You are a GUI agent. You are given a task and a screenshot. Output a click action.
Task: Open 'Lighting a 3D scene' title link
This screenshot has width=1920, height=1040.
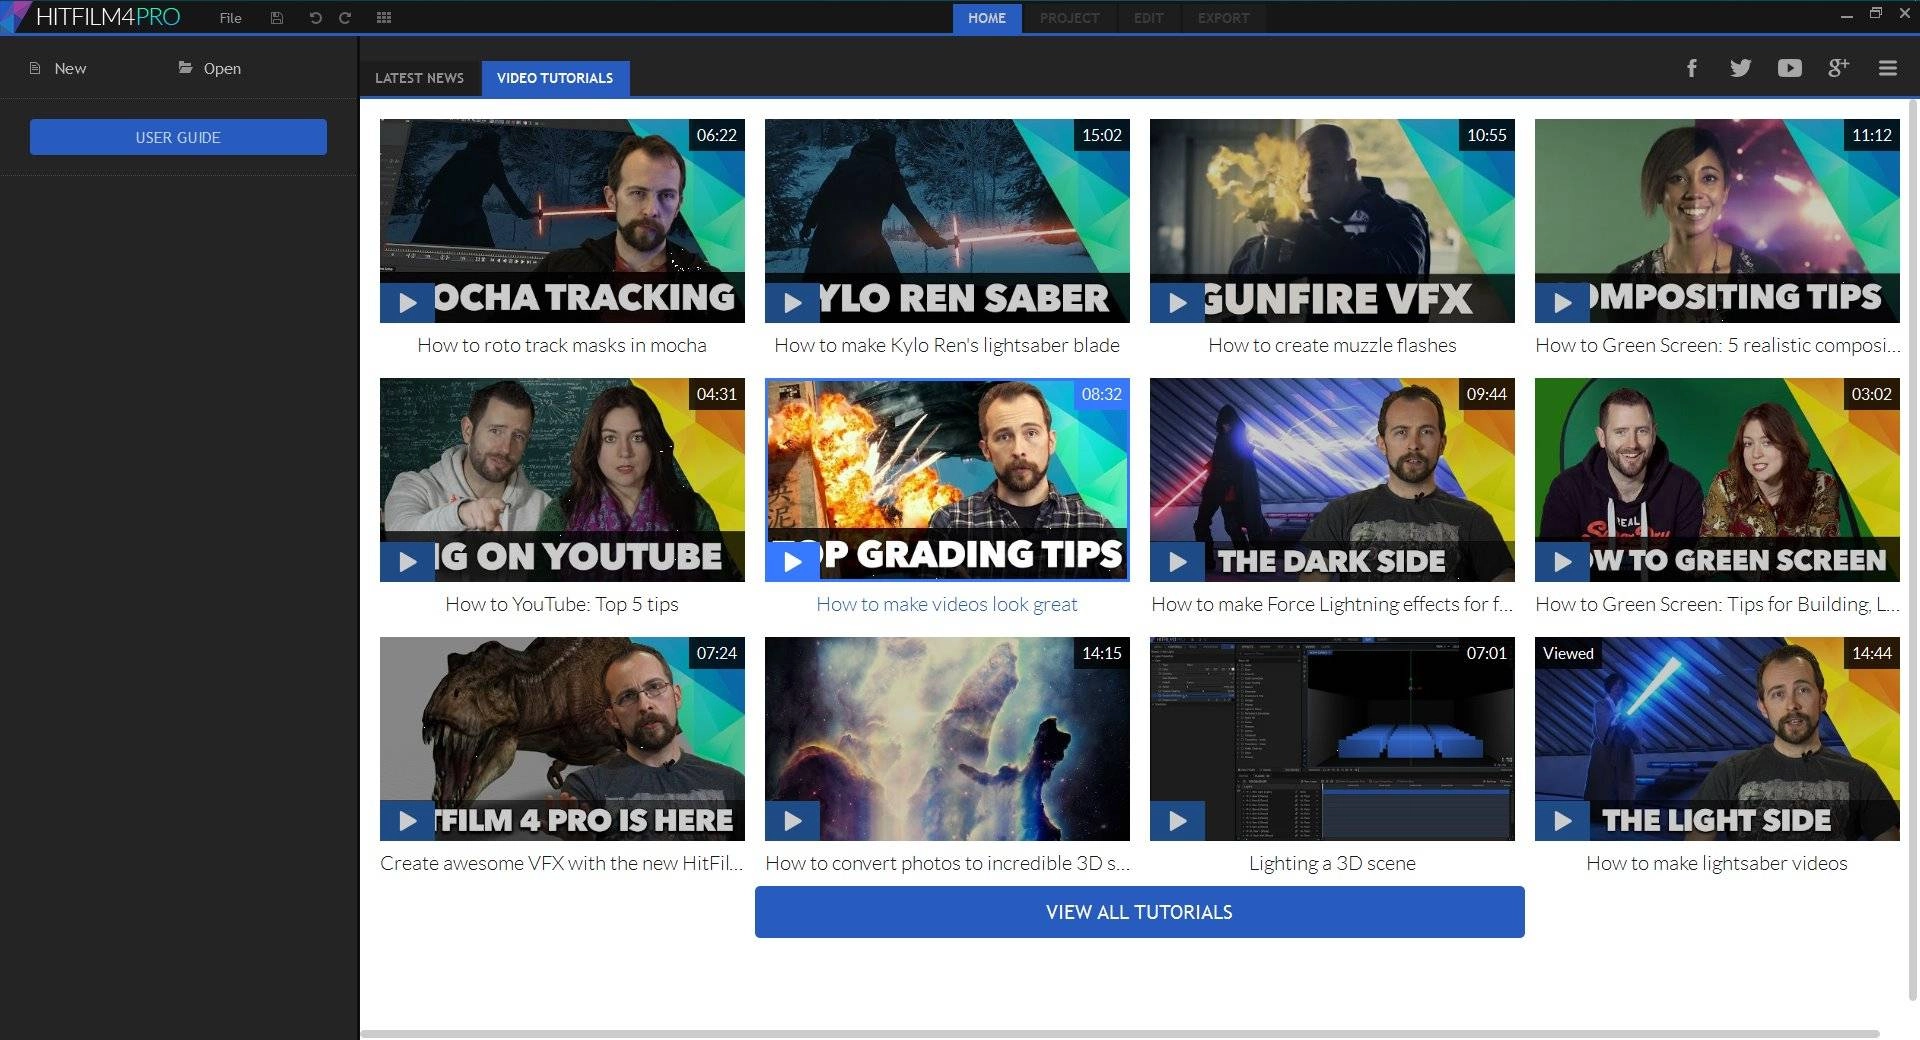click(x=1332, y=863)
